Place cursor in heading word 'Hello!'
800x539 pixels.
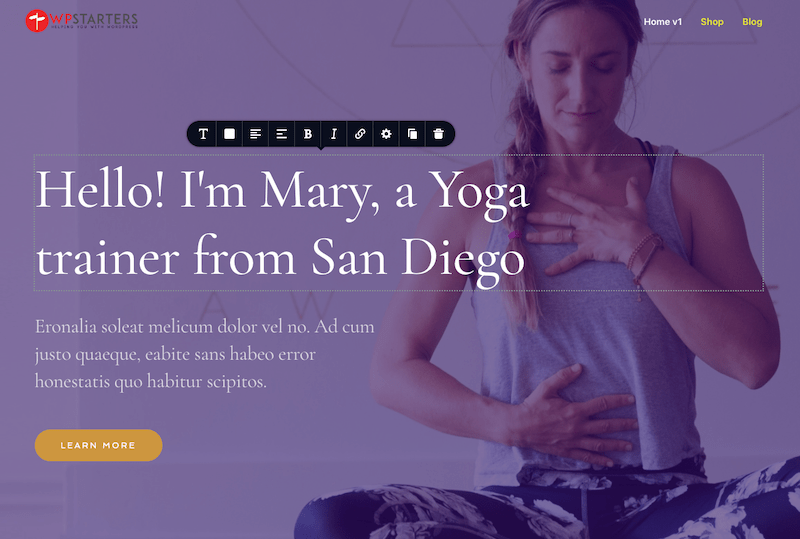tap(100, 188)
